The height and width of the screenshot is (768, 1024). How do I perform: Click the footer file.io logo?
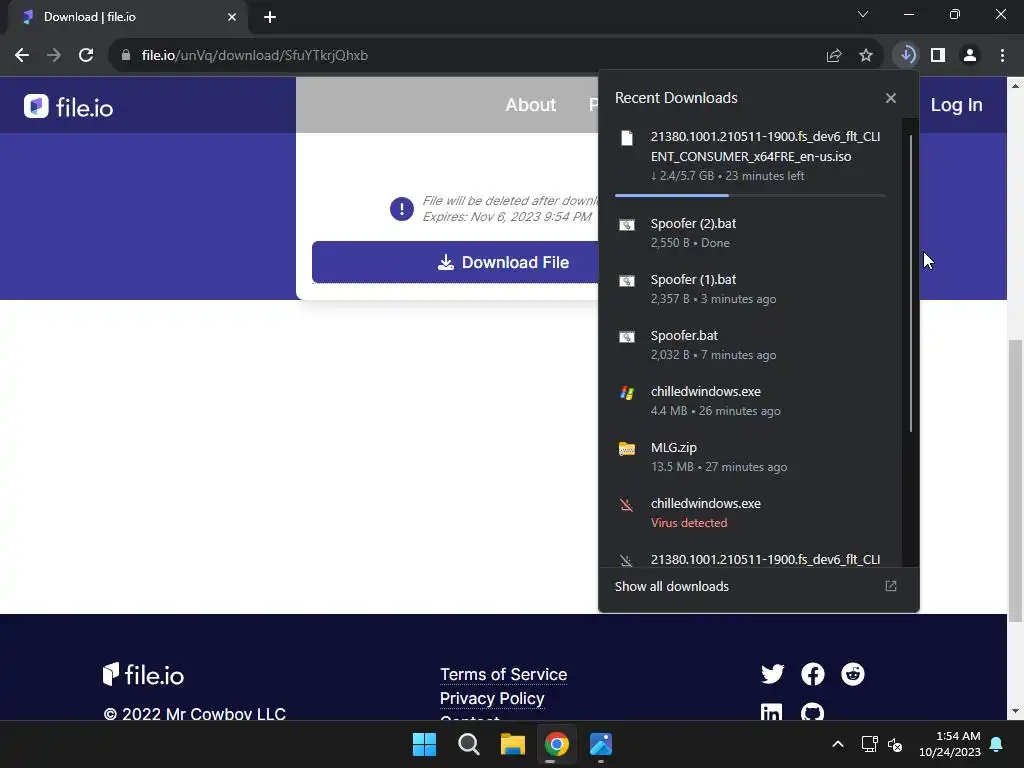tap(143, 675)
